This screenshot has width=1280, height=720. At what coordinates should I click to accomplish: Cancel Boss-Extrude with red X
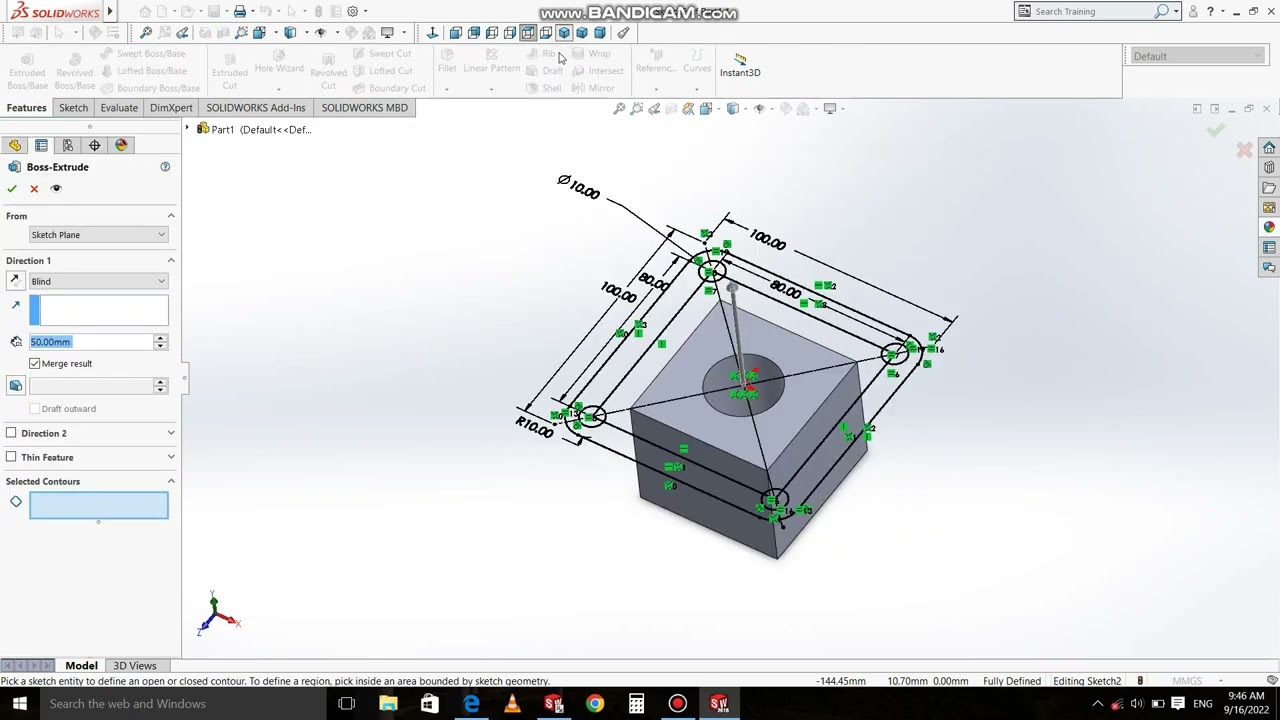click(x=34, y=189)
